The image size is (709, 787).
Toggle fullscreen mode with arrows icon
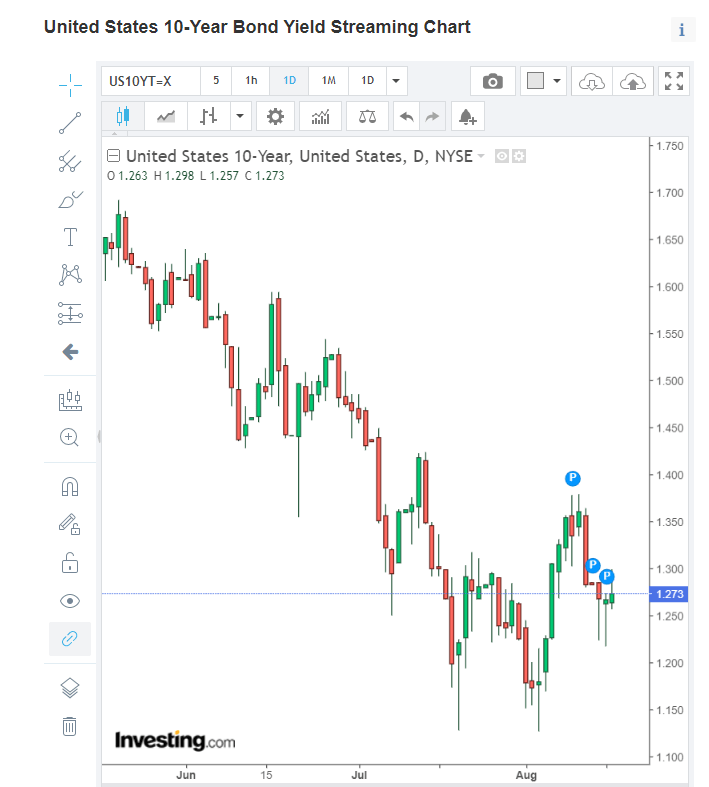[674, 81]
